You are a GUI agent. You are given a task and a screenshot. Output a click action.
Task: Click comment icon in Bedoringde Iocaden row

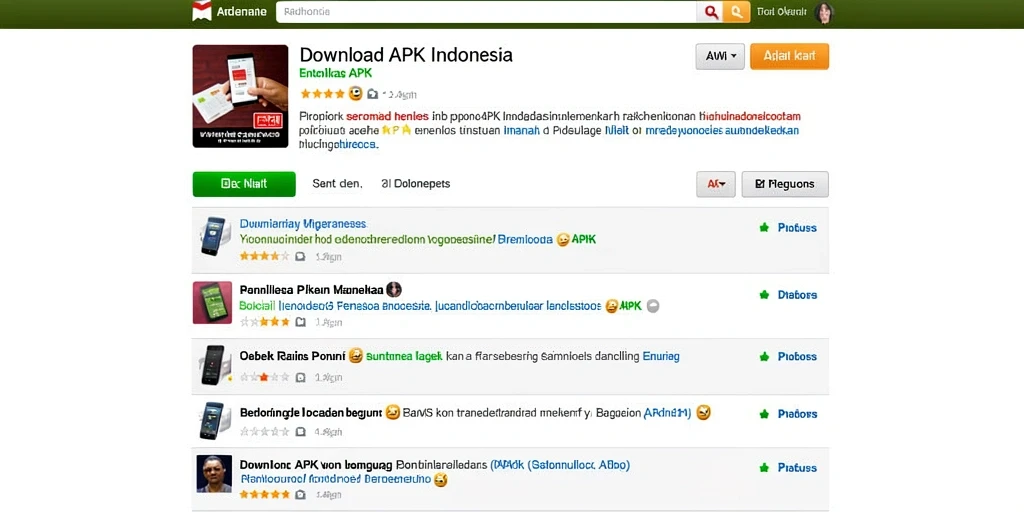click(300, 432)
